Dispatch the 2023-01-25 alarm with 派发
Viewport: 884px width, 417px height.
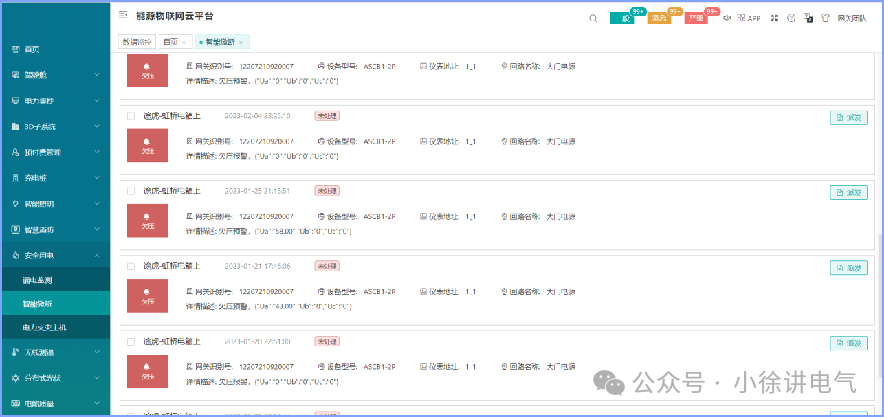(848, 193)
